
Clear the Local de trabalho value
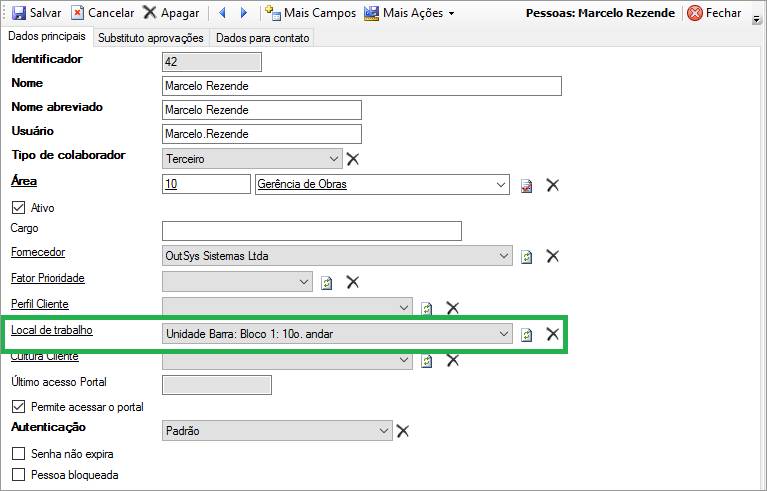(552, 334)
